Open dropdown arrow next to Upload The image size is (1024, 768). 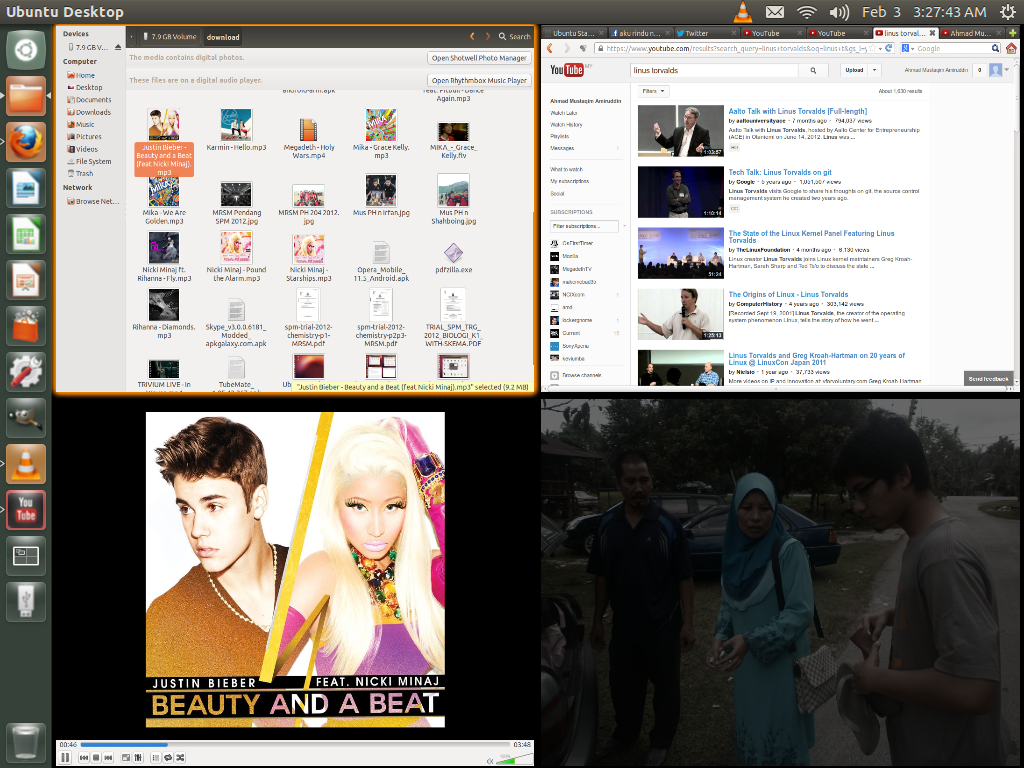(x=874, y=70)
